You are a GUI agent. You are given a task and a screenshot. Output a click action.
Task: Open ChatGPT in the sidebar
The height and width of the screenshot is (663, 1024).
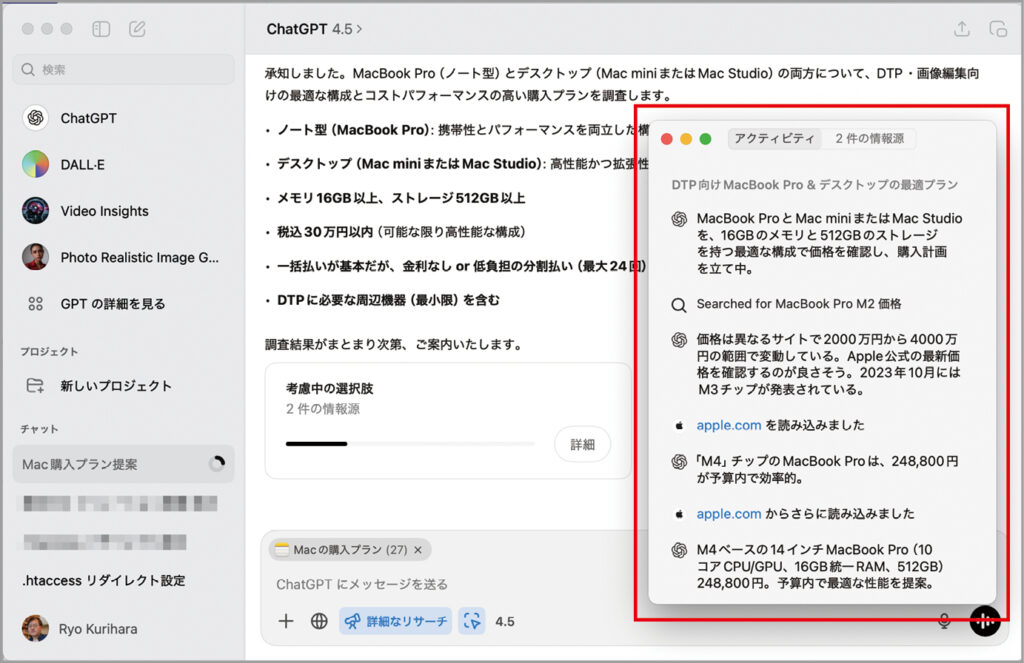click(89, 118)
